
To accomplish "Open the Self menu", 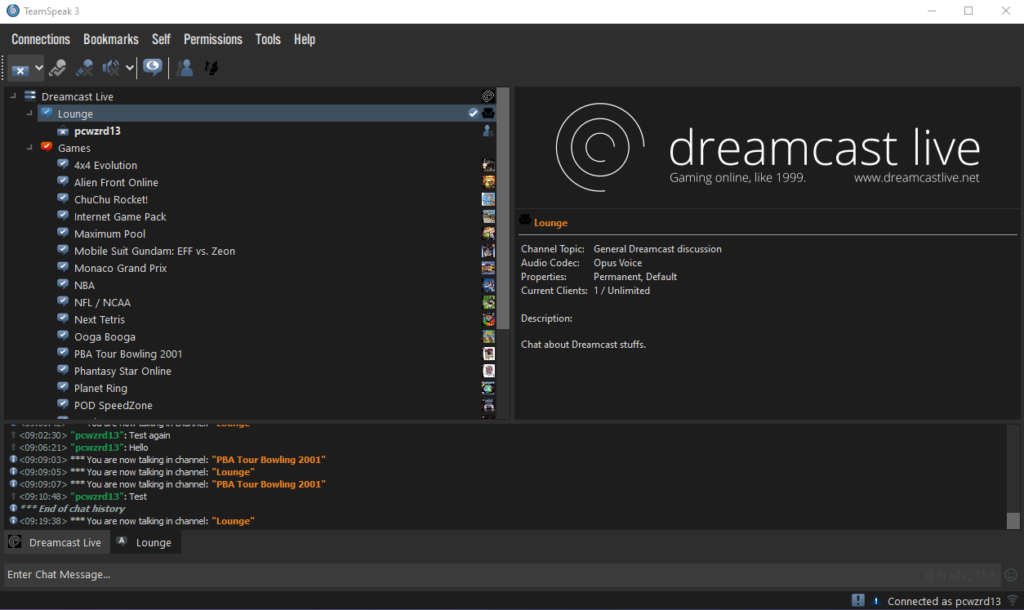I will coord(161,39).
